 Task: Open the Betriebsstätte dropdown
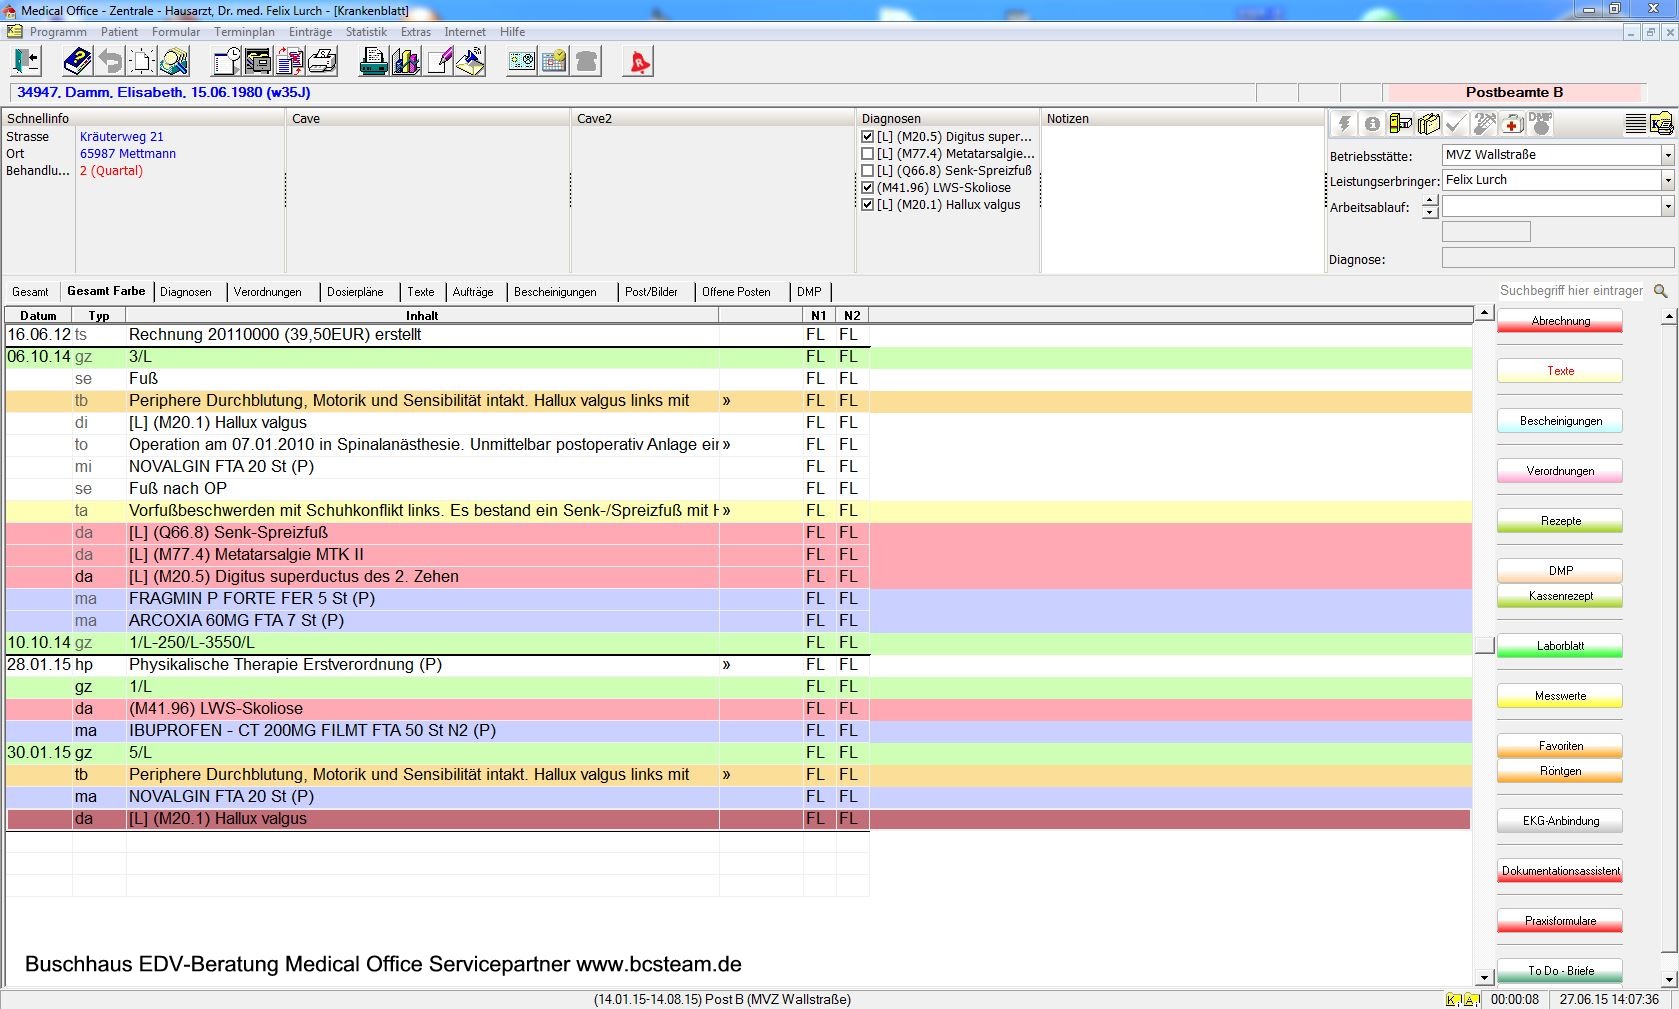(x=1667, y=155)
